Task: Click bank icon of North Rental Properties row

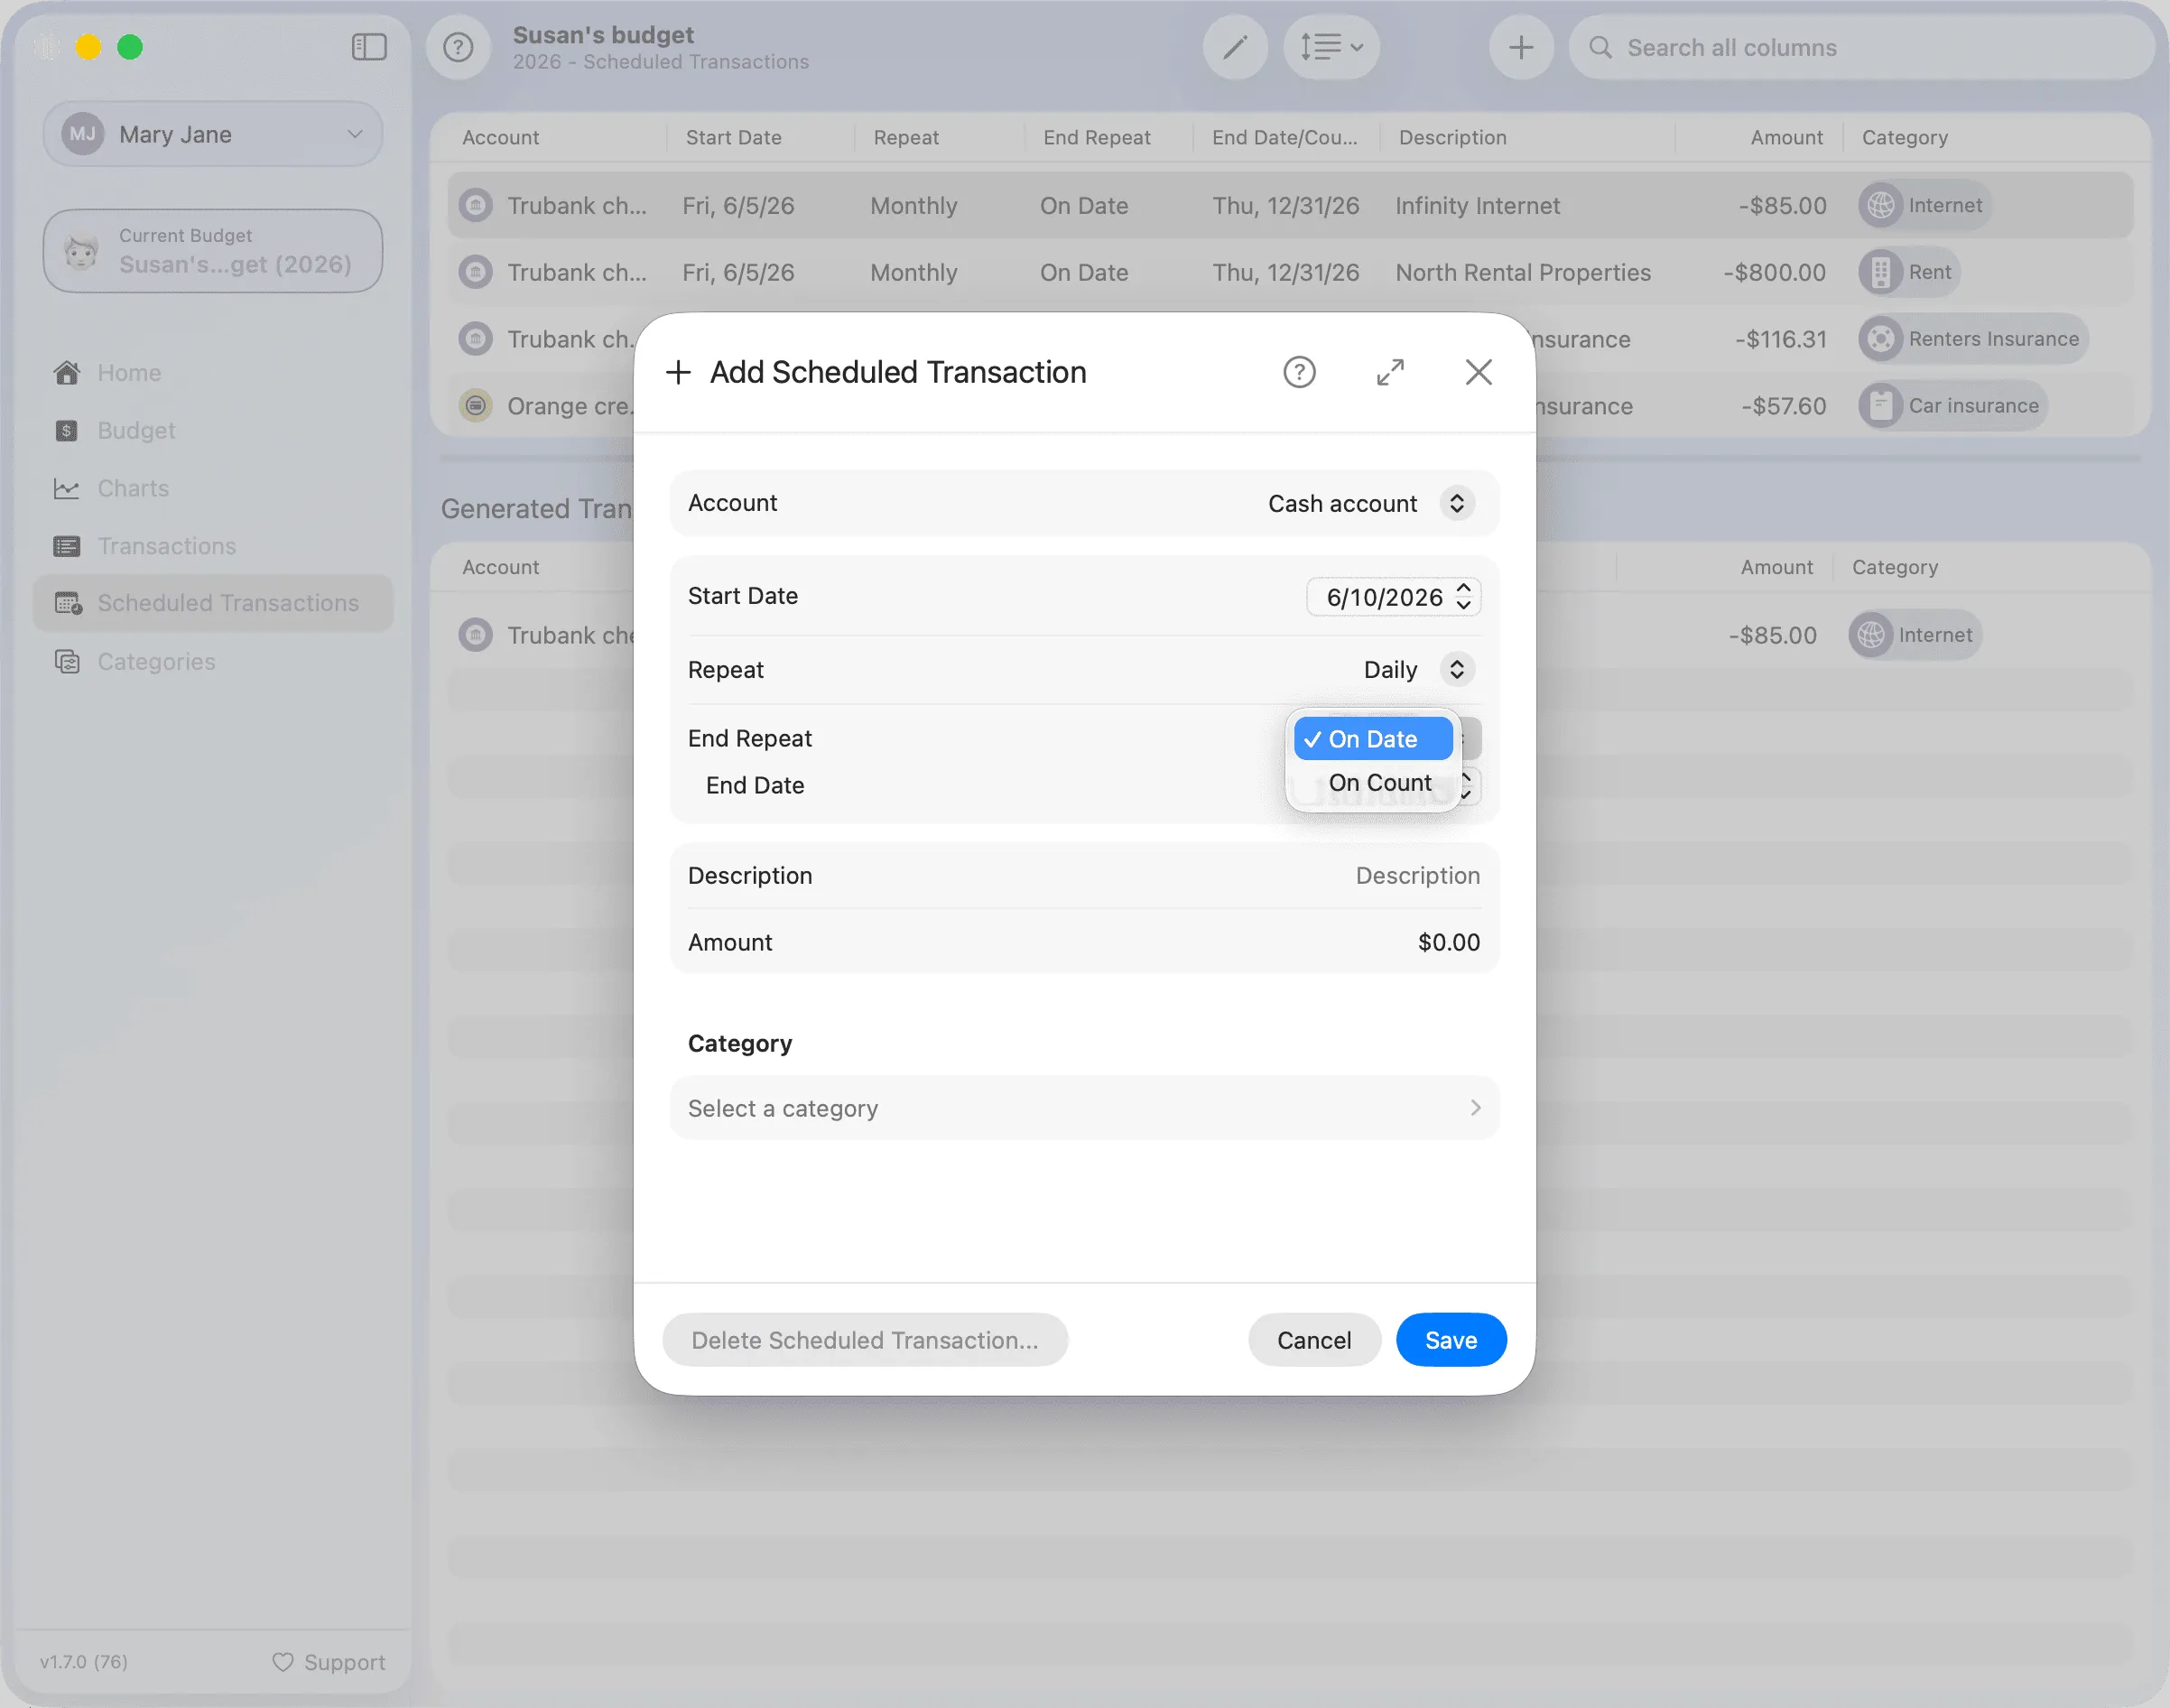Action: coord(476,272)
